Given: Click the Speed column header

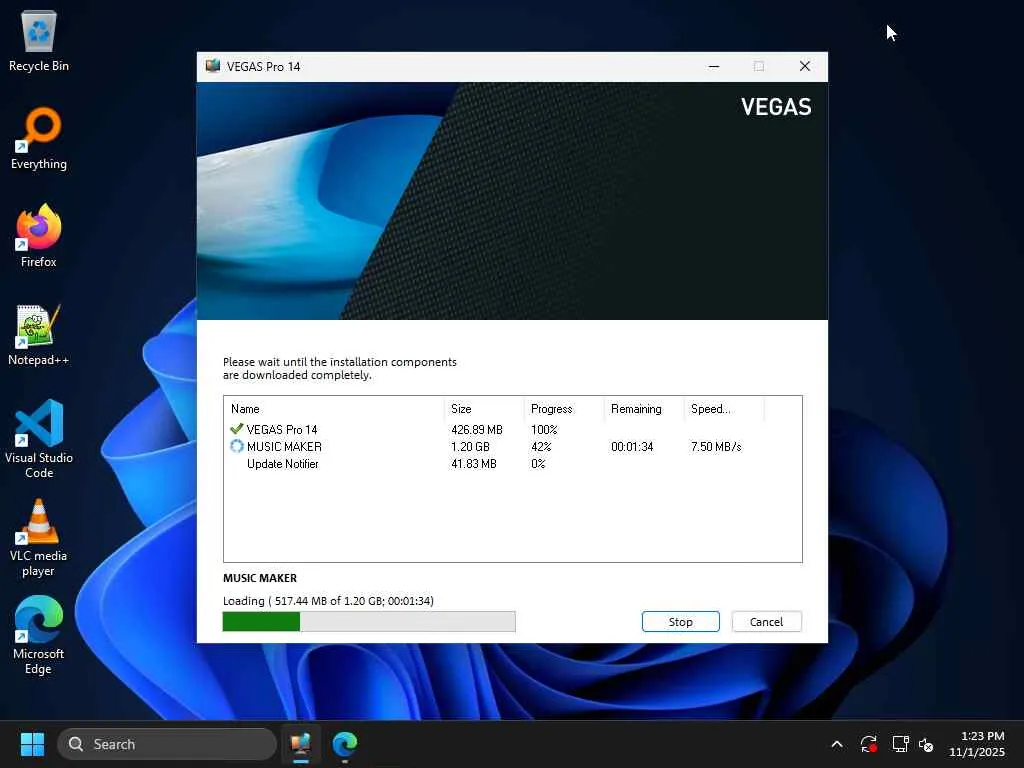Looking at the screenshot, I should point(724,409).
